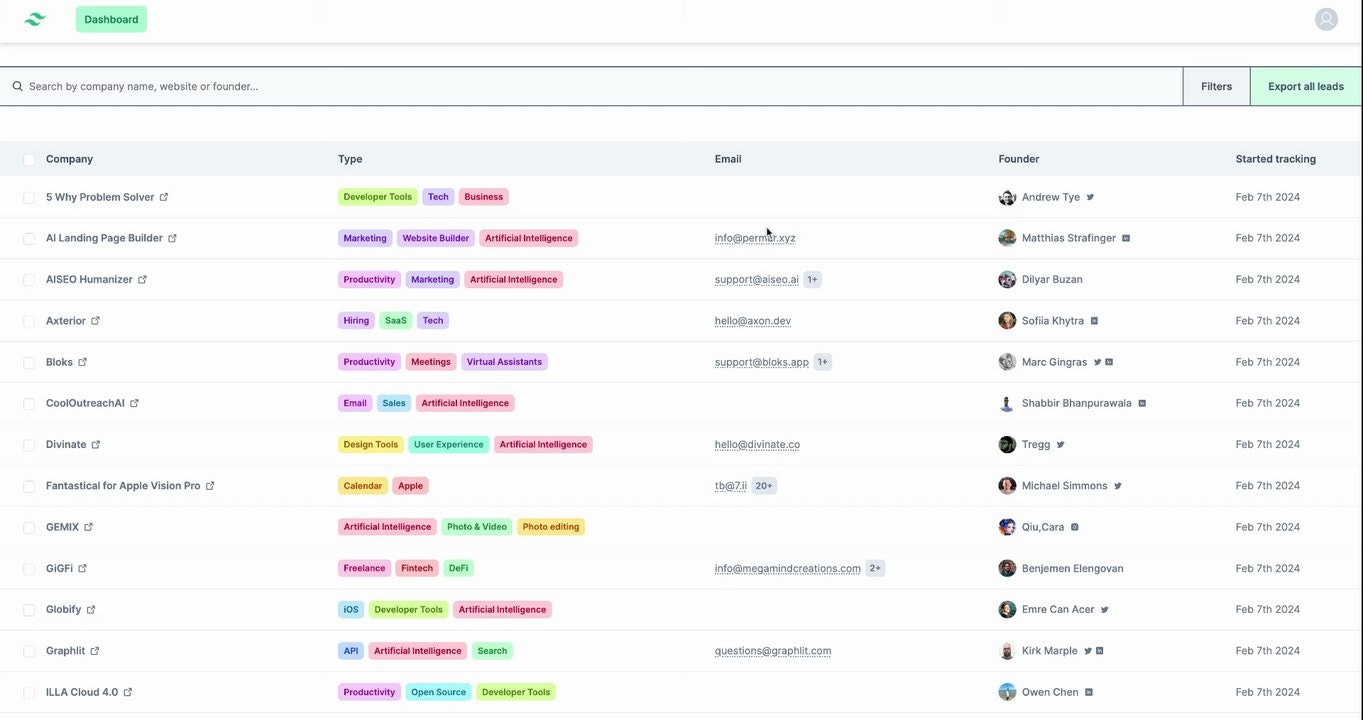
Task: Show the 2+ more emails for GiGFi
Action: click(875, 569)
